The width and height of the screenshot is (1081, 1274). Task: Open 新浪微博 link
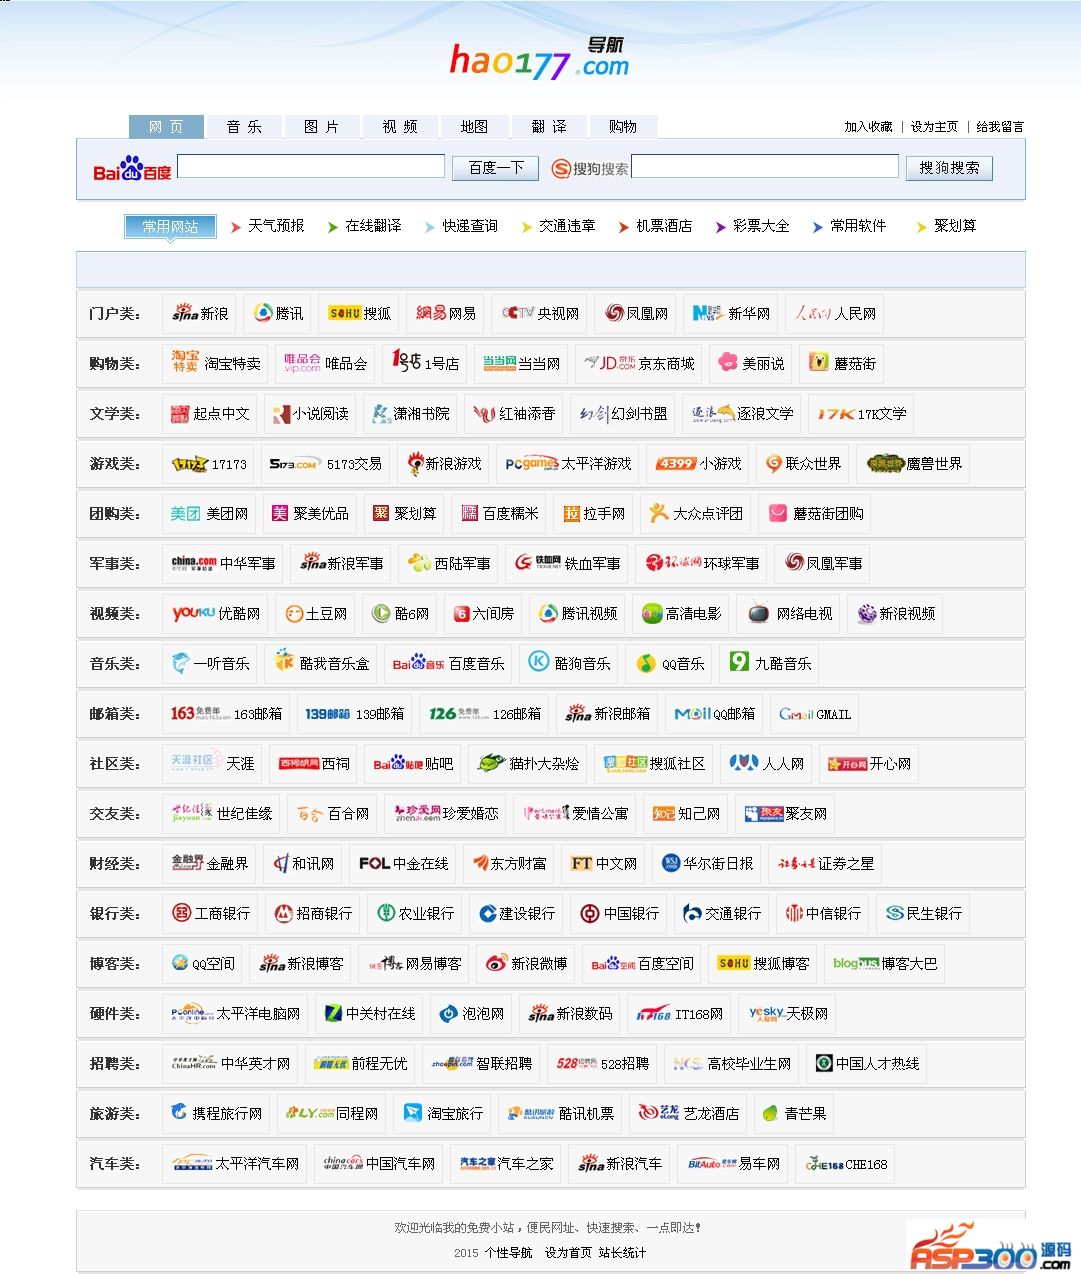click(526, 963)
